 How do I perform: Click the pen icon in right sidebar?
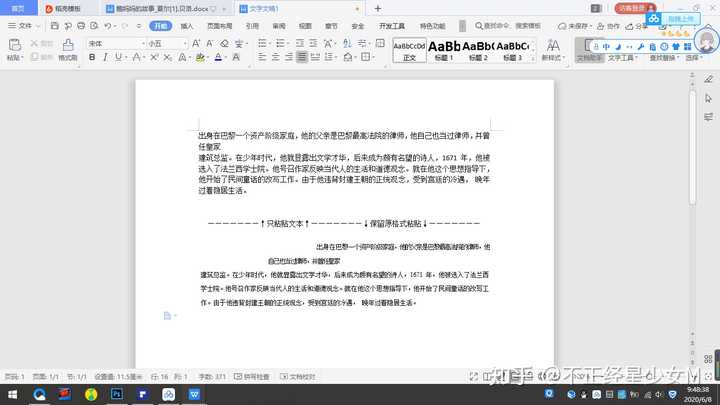click(x=709, y=79)
